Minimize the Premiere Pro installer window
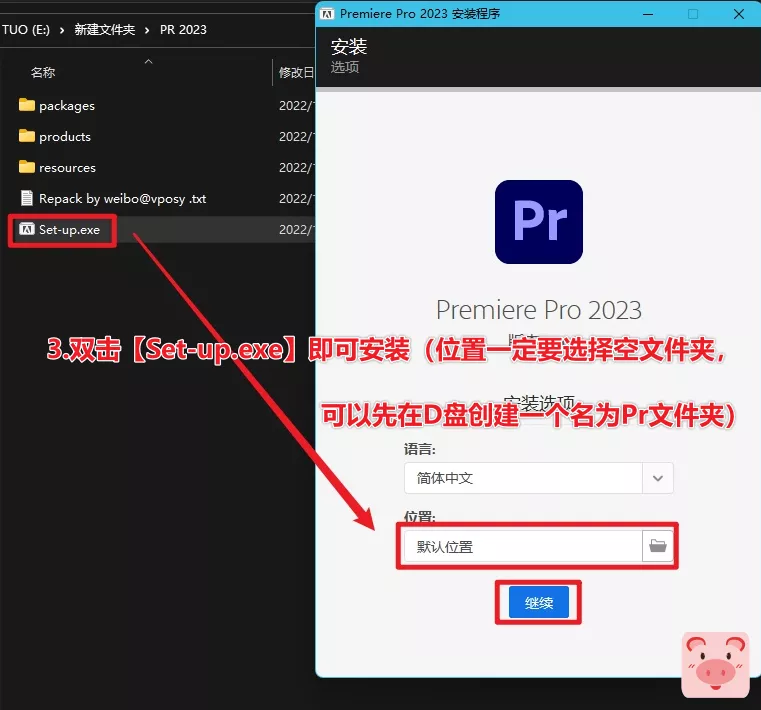This screenshot has width=761, height=710. pyautogui.click(x=647, y=14)
